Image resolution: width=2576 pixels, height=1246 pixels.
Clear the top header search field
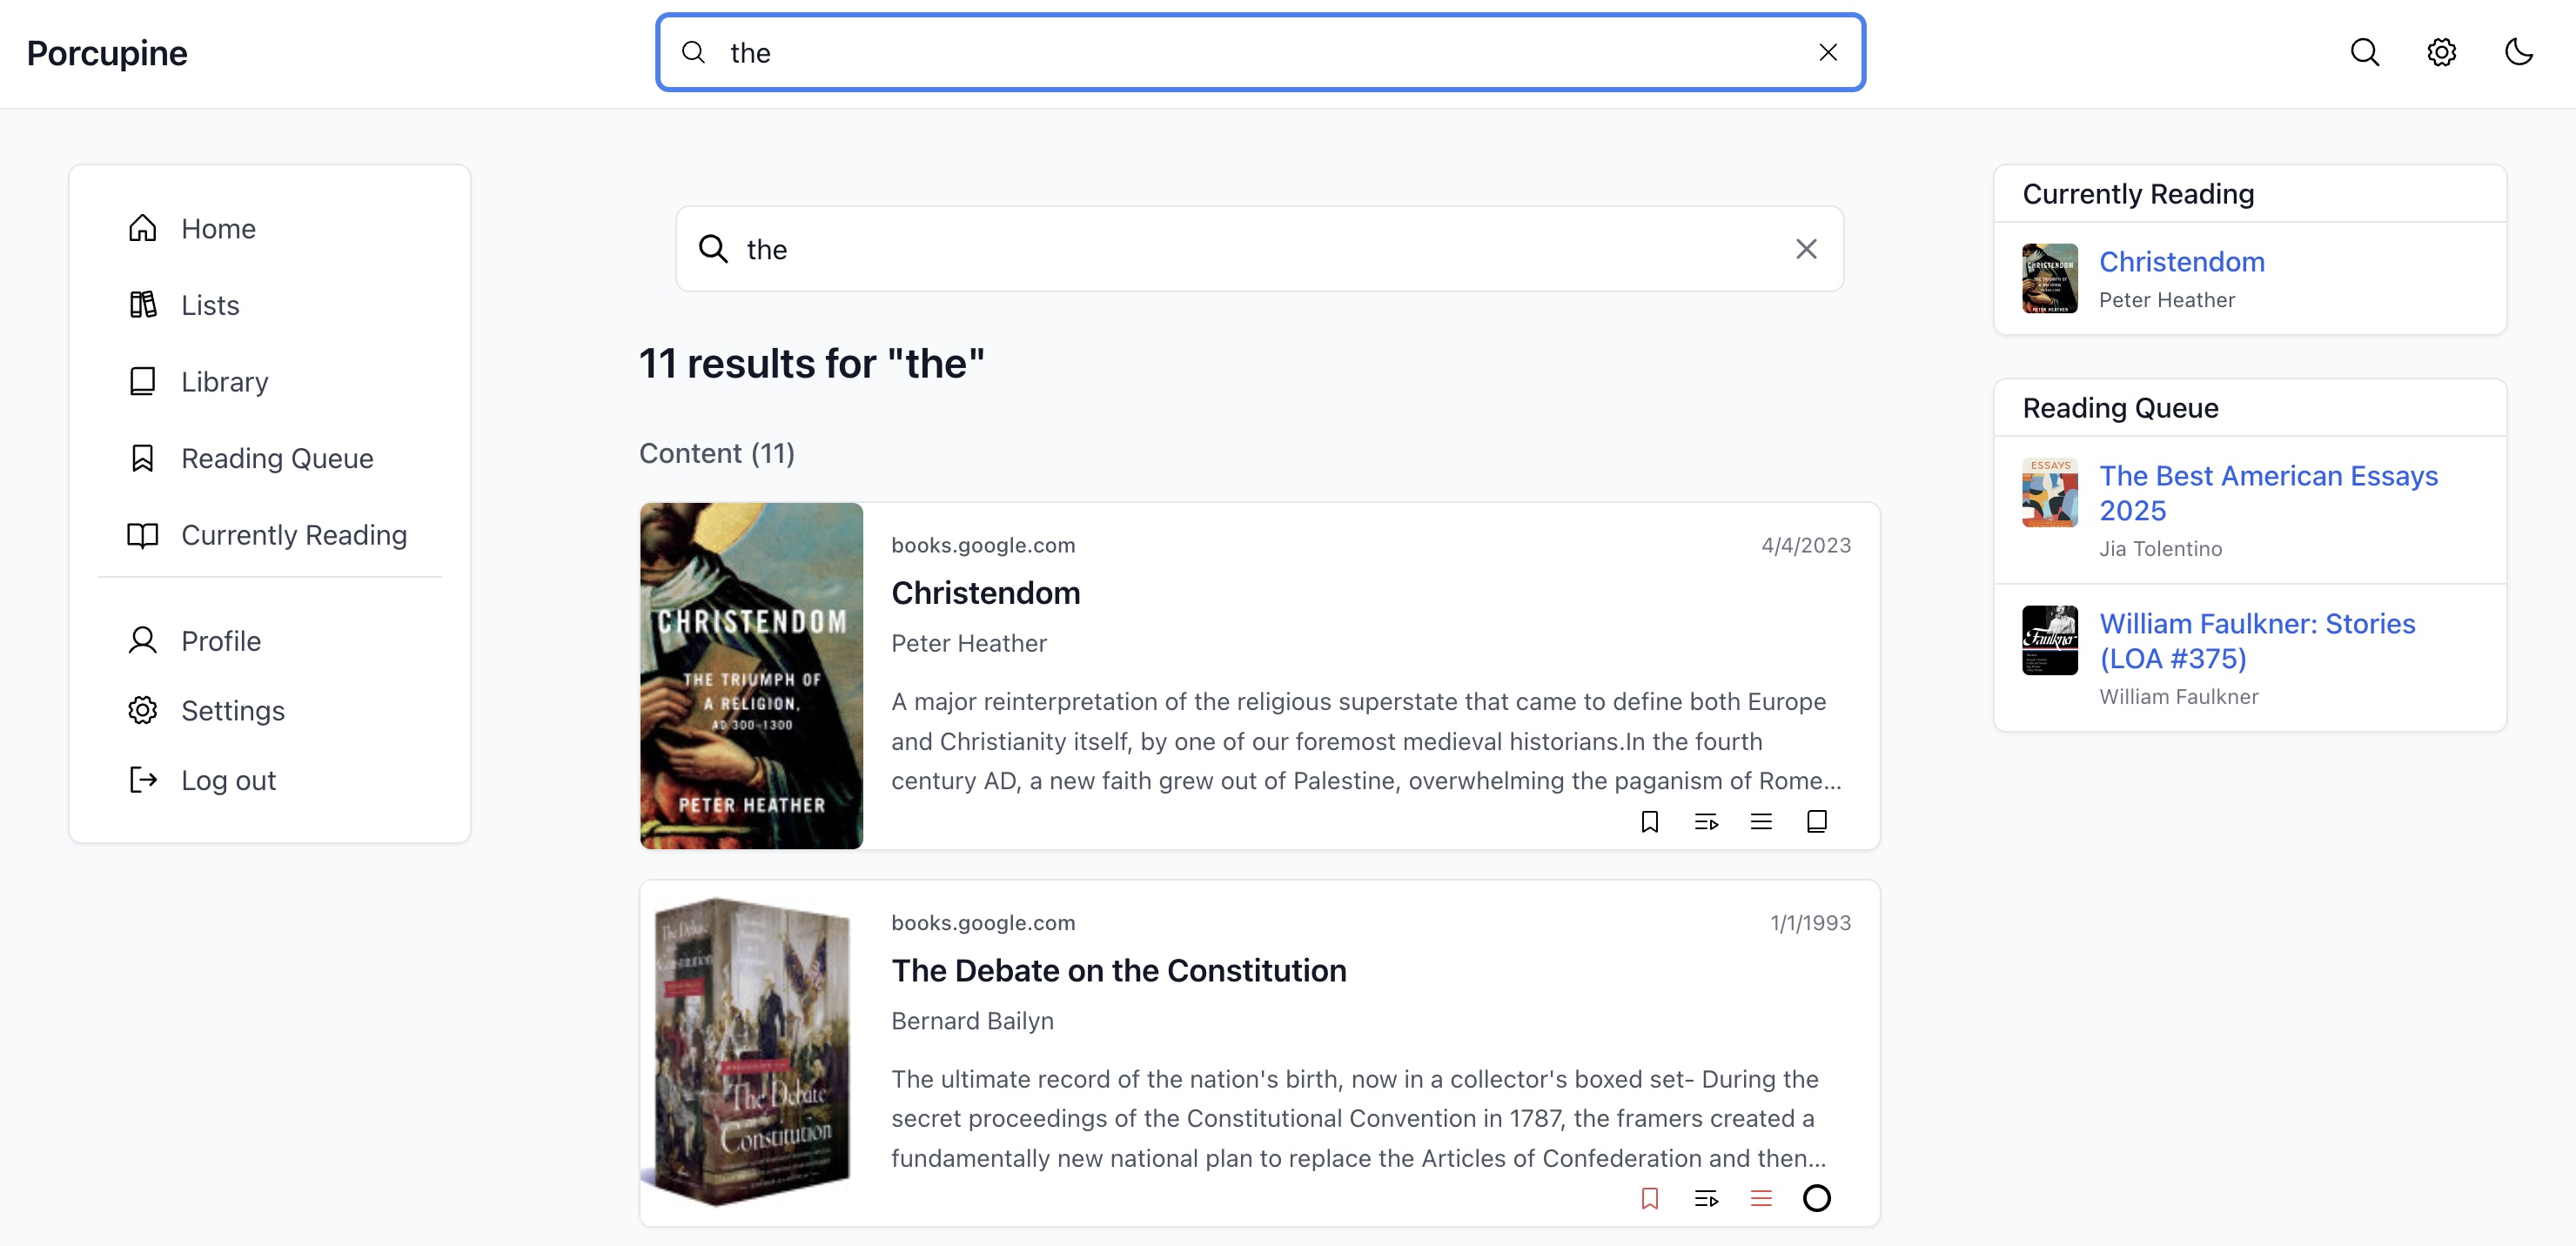tap(1827, 52)
